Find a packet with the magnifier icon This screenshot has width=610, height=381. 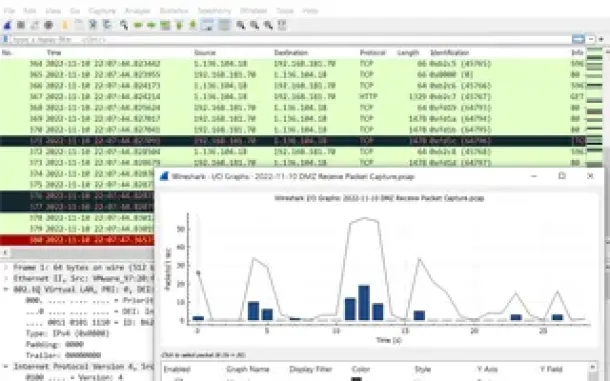pos(124,25)
